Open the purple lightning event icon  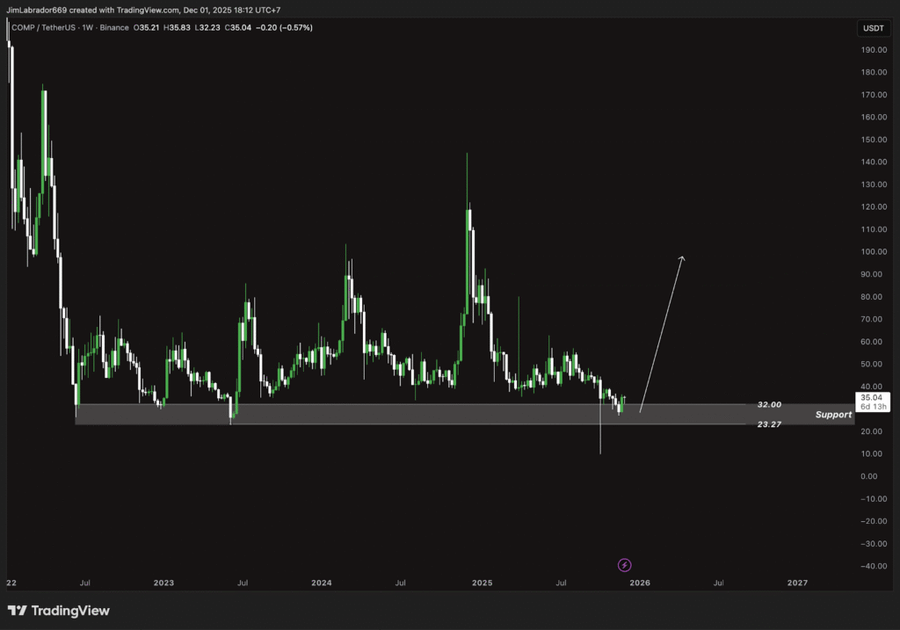[625, 565]
